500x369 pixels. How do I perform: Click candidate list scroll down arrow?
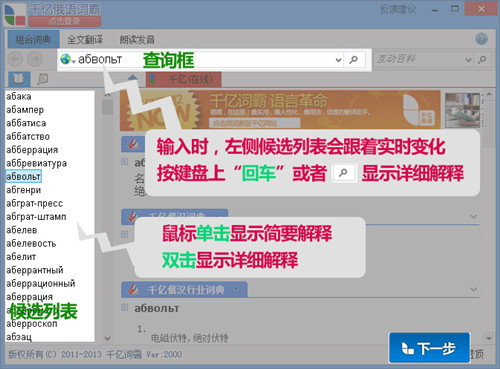tap(107, 338)
